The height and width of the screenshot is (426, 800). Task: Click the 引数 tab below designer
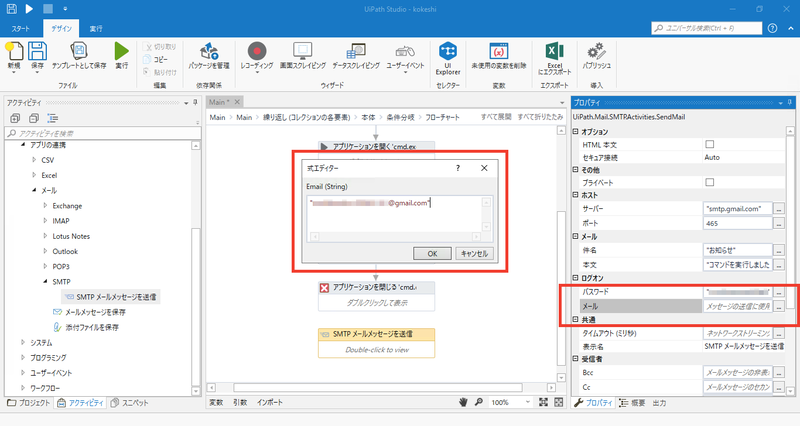[x=240, y=403]
